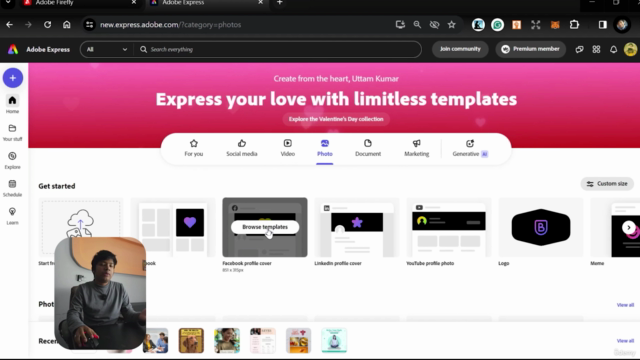The height and width of the screenshot is (360, 640).
Task: Go to browser home page
Action: [x=67, y=25]
